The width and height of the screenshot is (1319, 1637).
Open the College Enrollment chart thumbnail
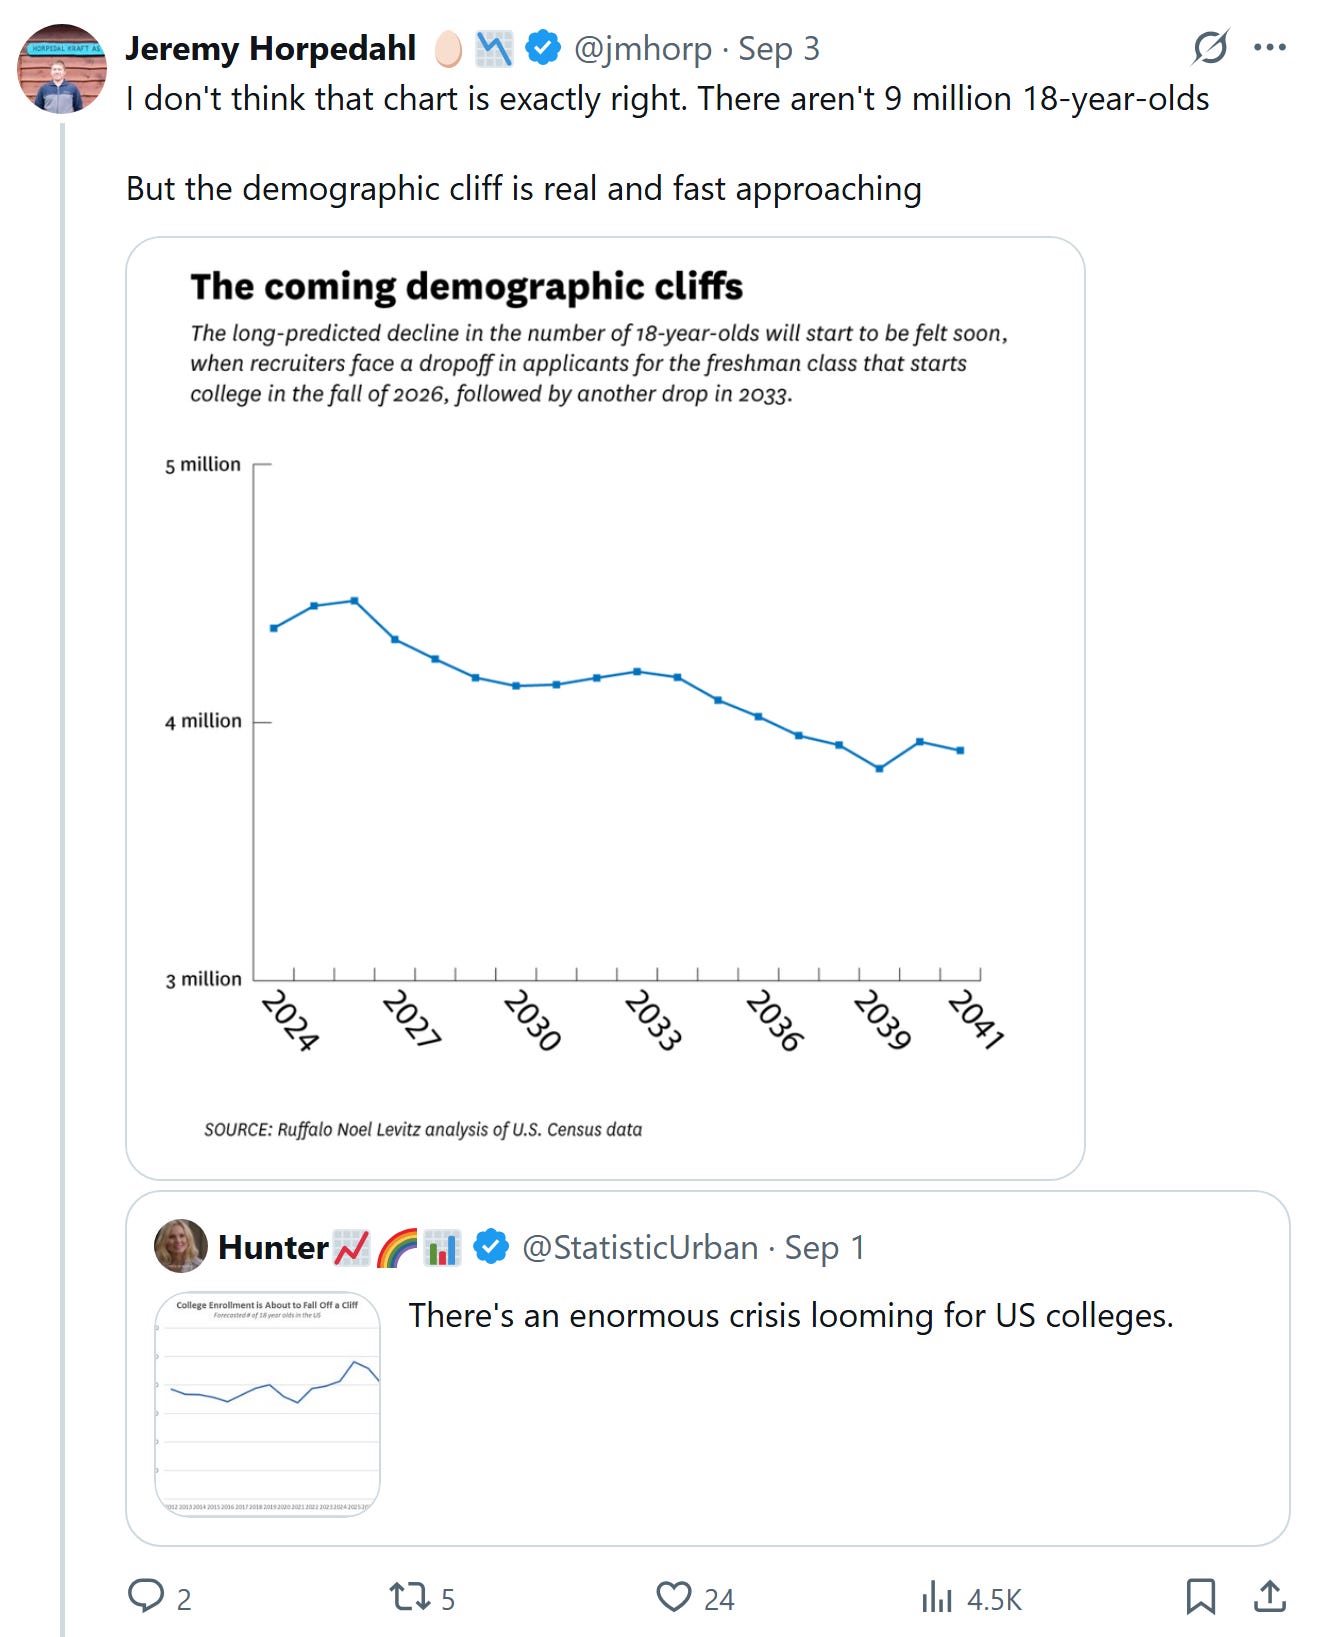pos(268,1404)
